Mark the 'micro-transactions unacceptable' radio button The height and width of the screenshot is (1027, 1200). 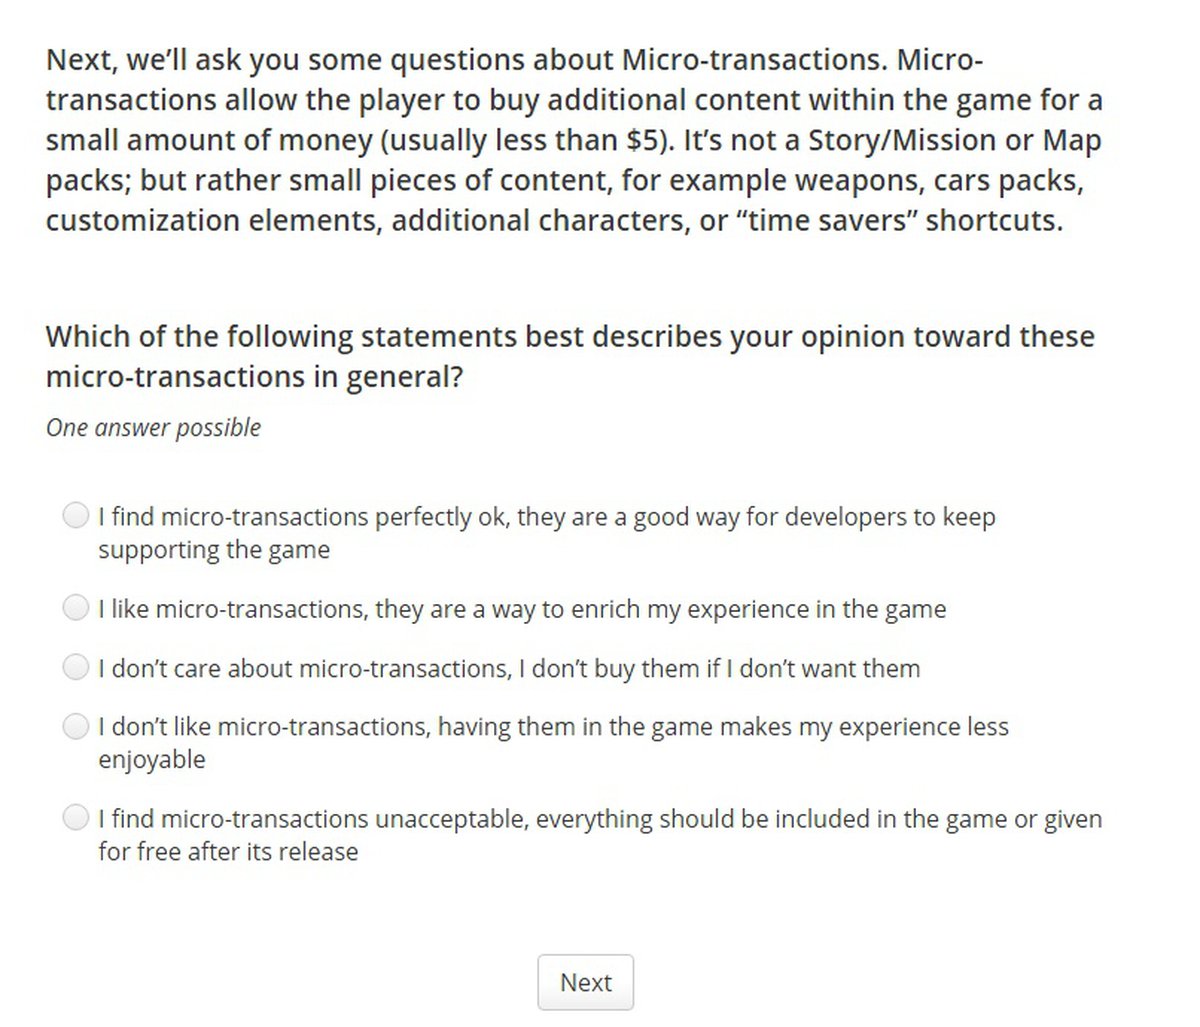pyautogui.click(x=76, y=818)
